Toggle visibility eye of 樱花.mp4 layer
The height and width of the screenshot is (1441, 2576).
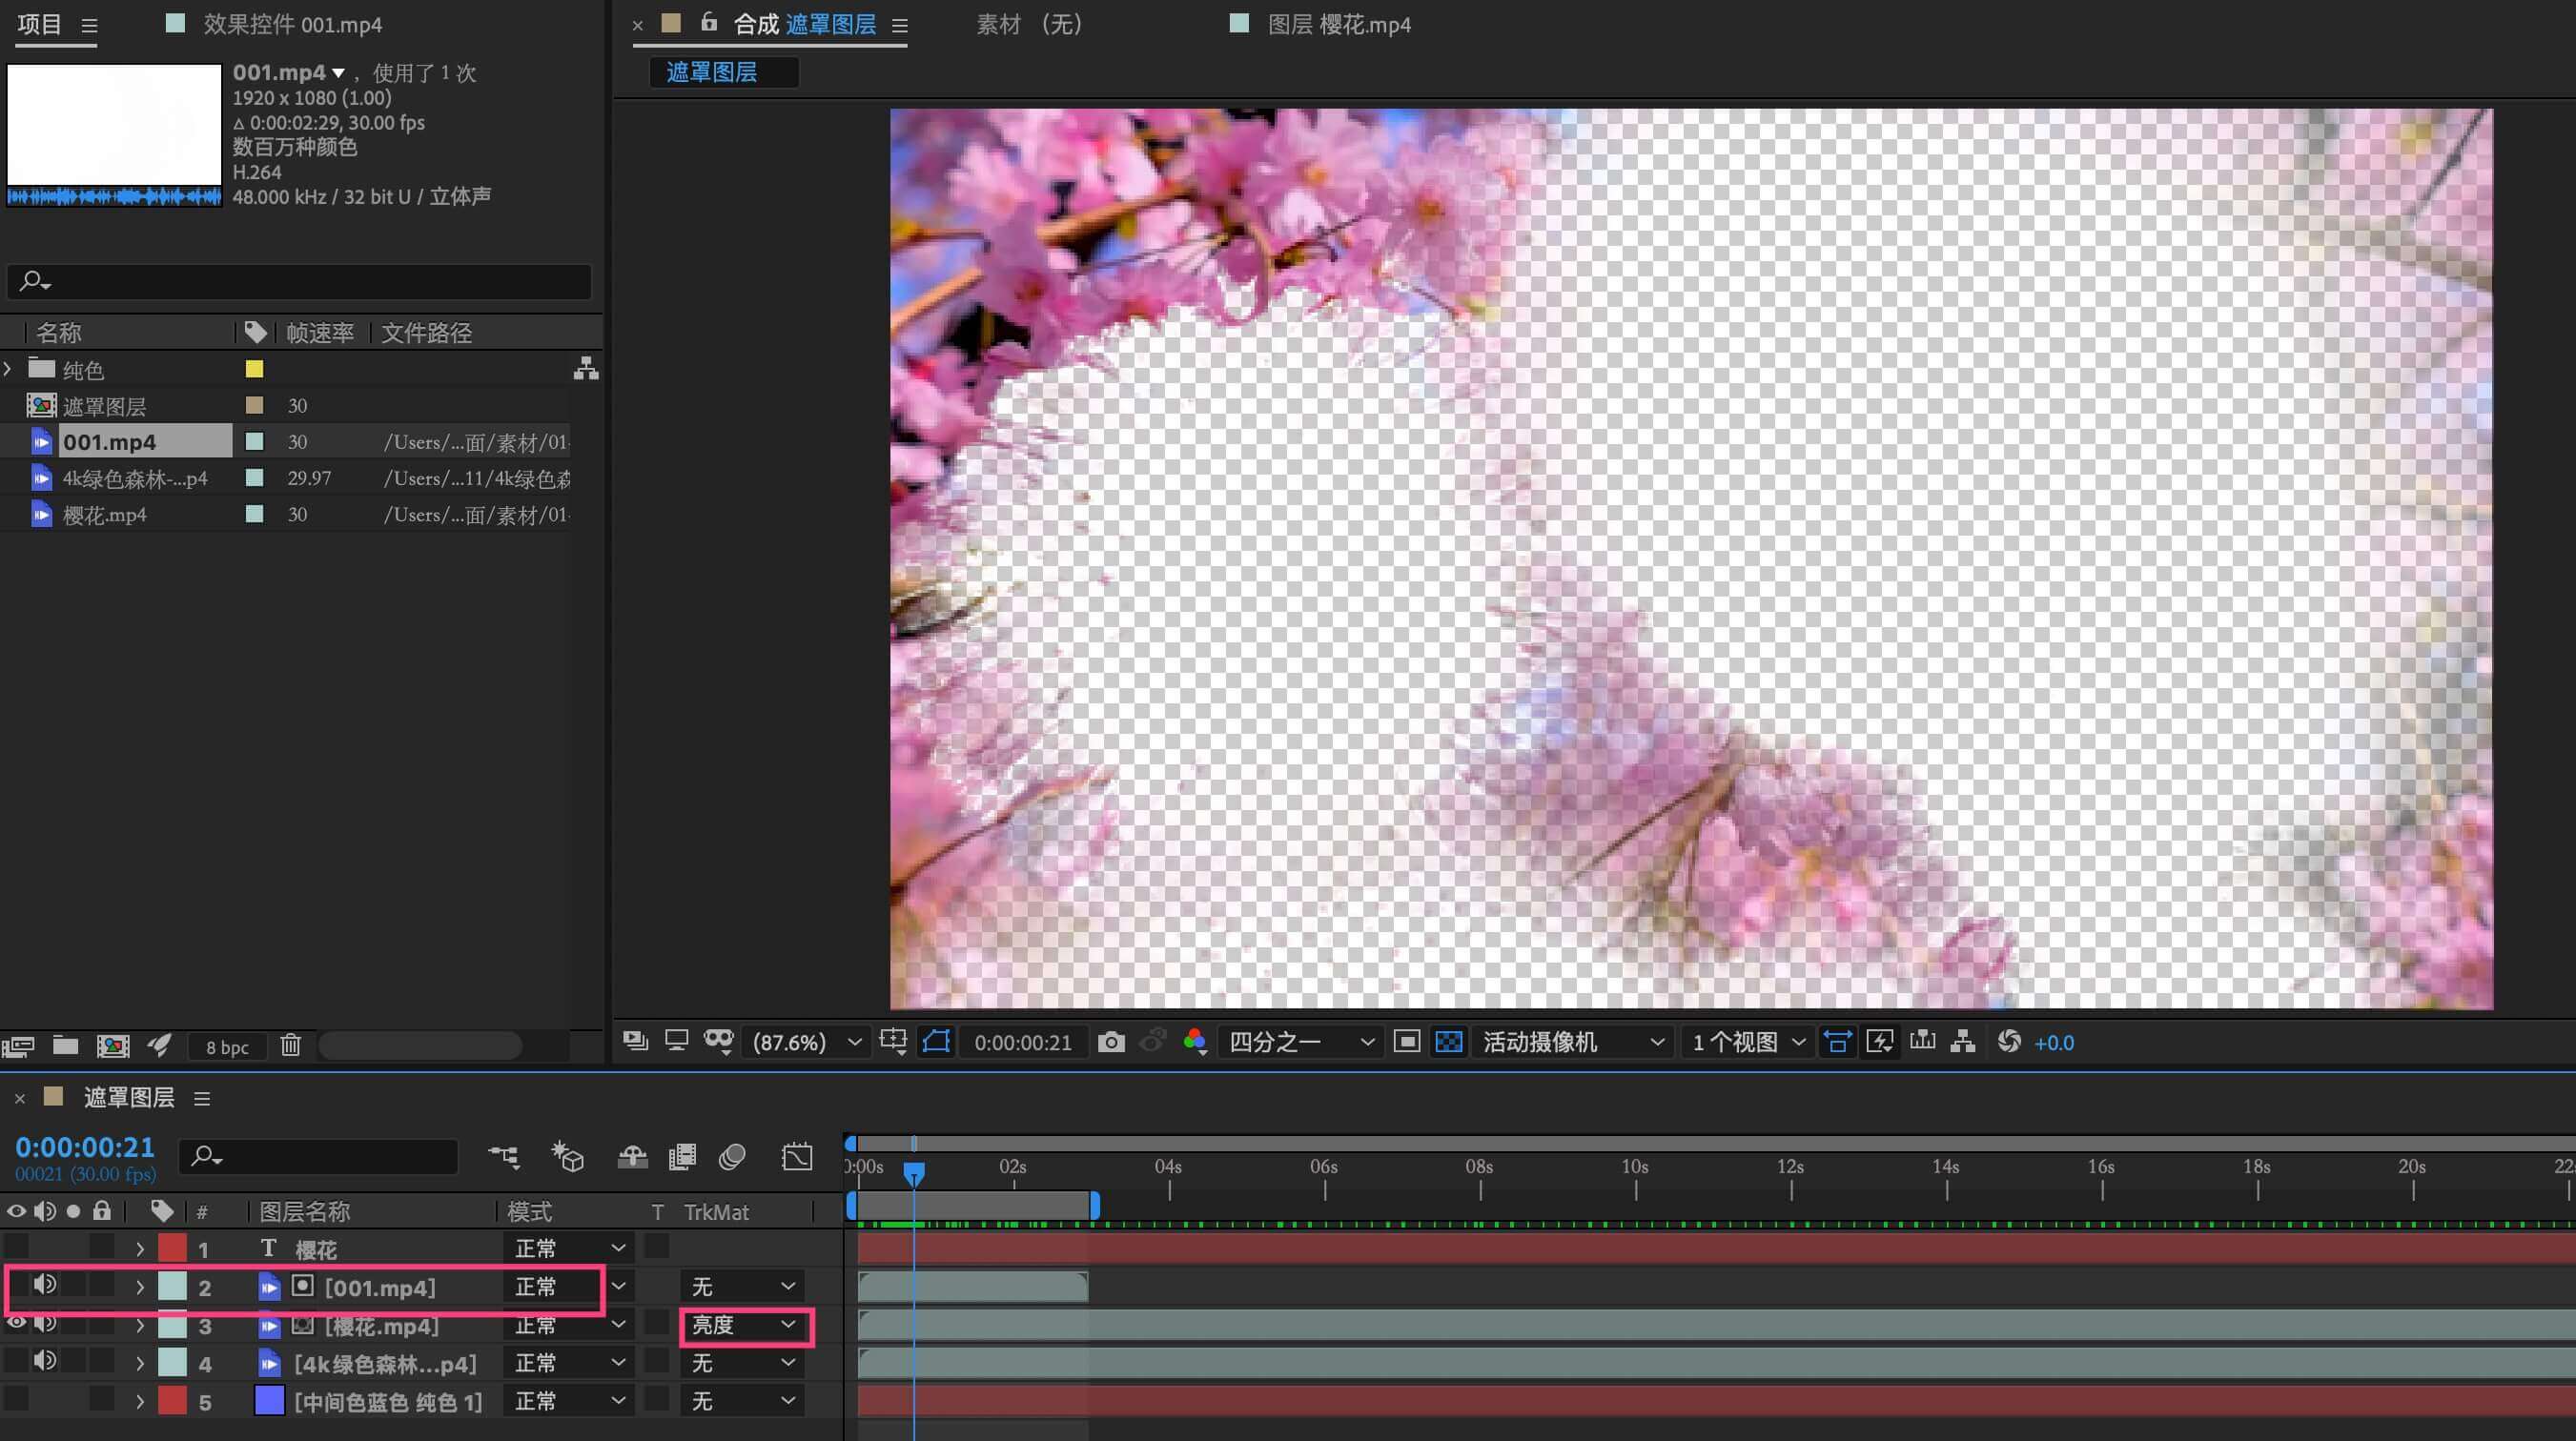[16, 1323]
